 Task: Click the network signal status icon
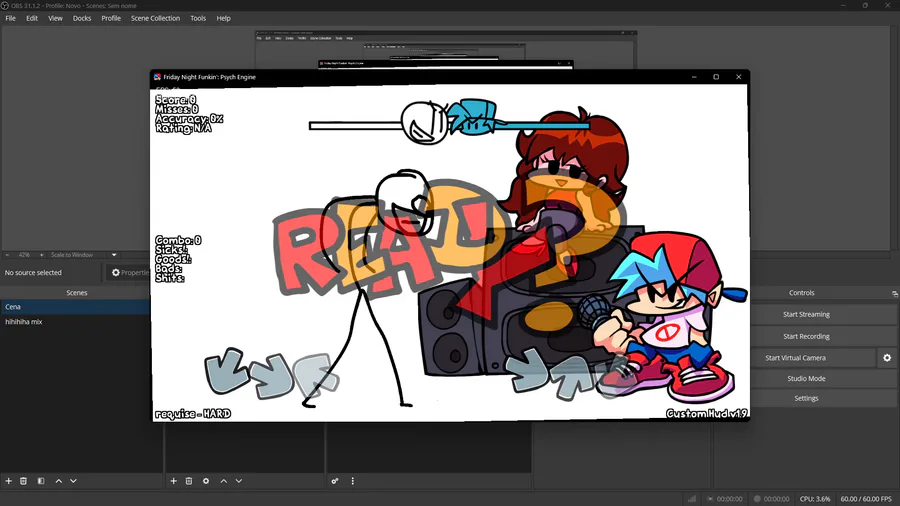point(692,499)
